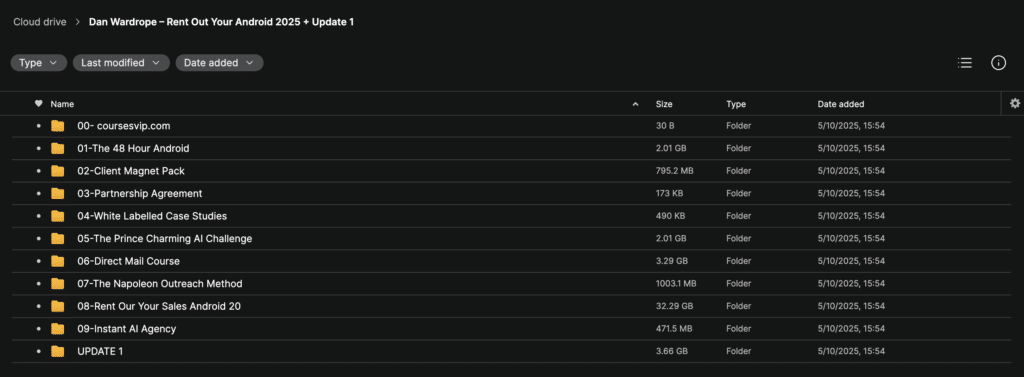1024x377 pixels.
Task: Go to Cloud drive breadcrumb
Action: [x=40, y=22]
